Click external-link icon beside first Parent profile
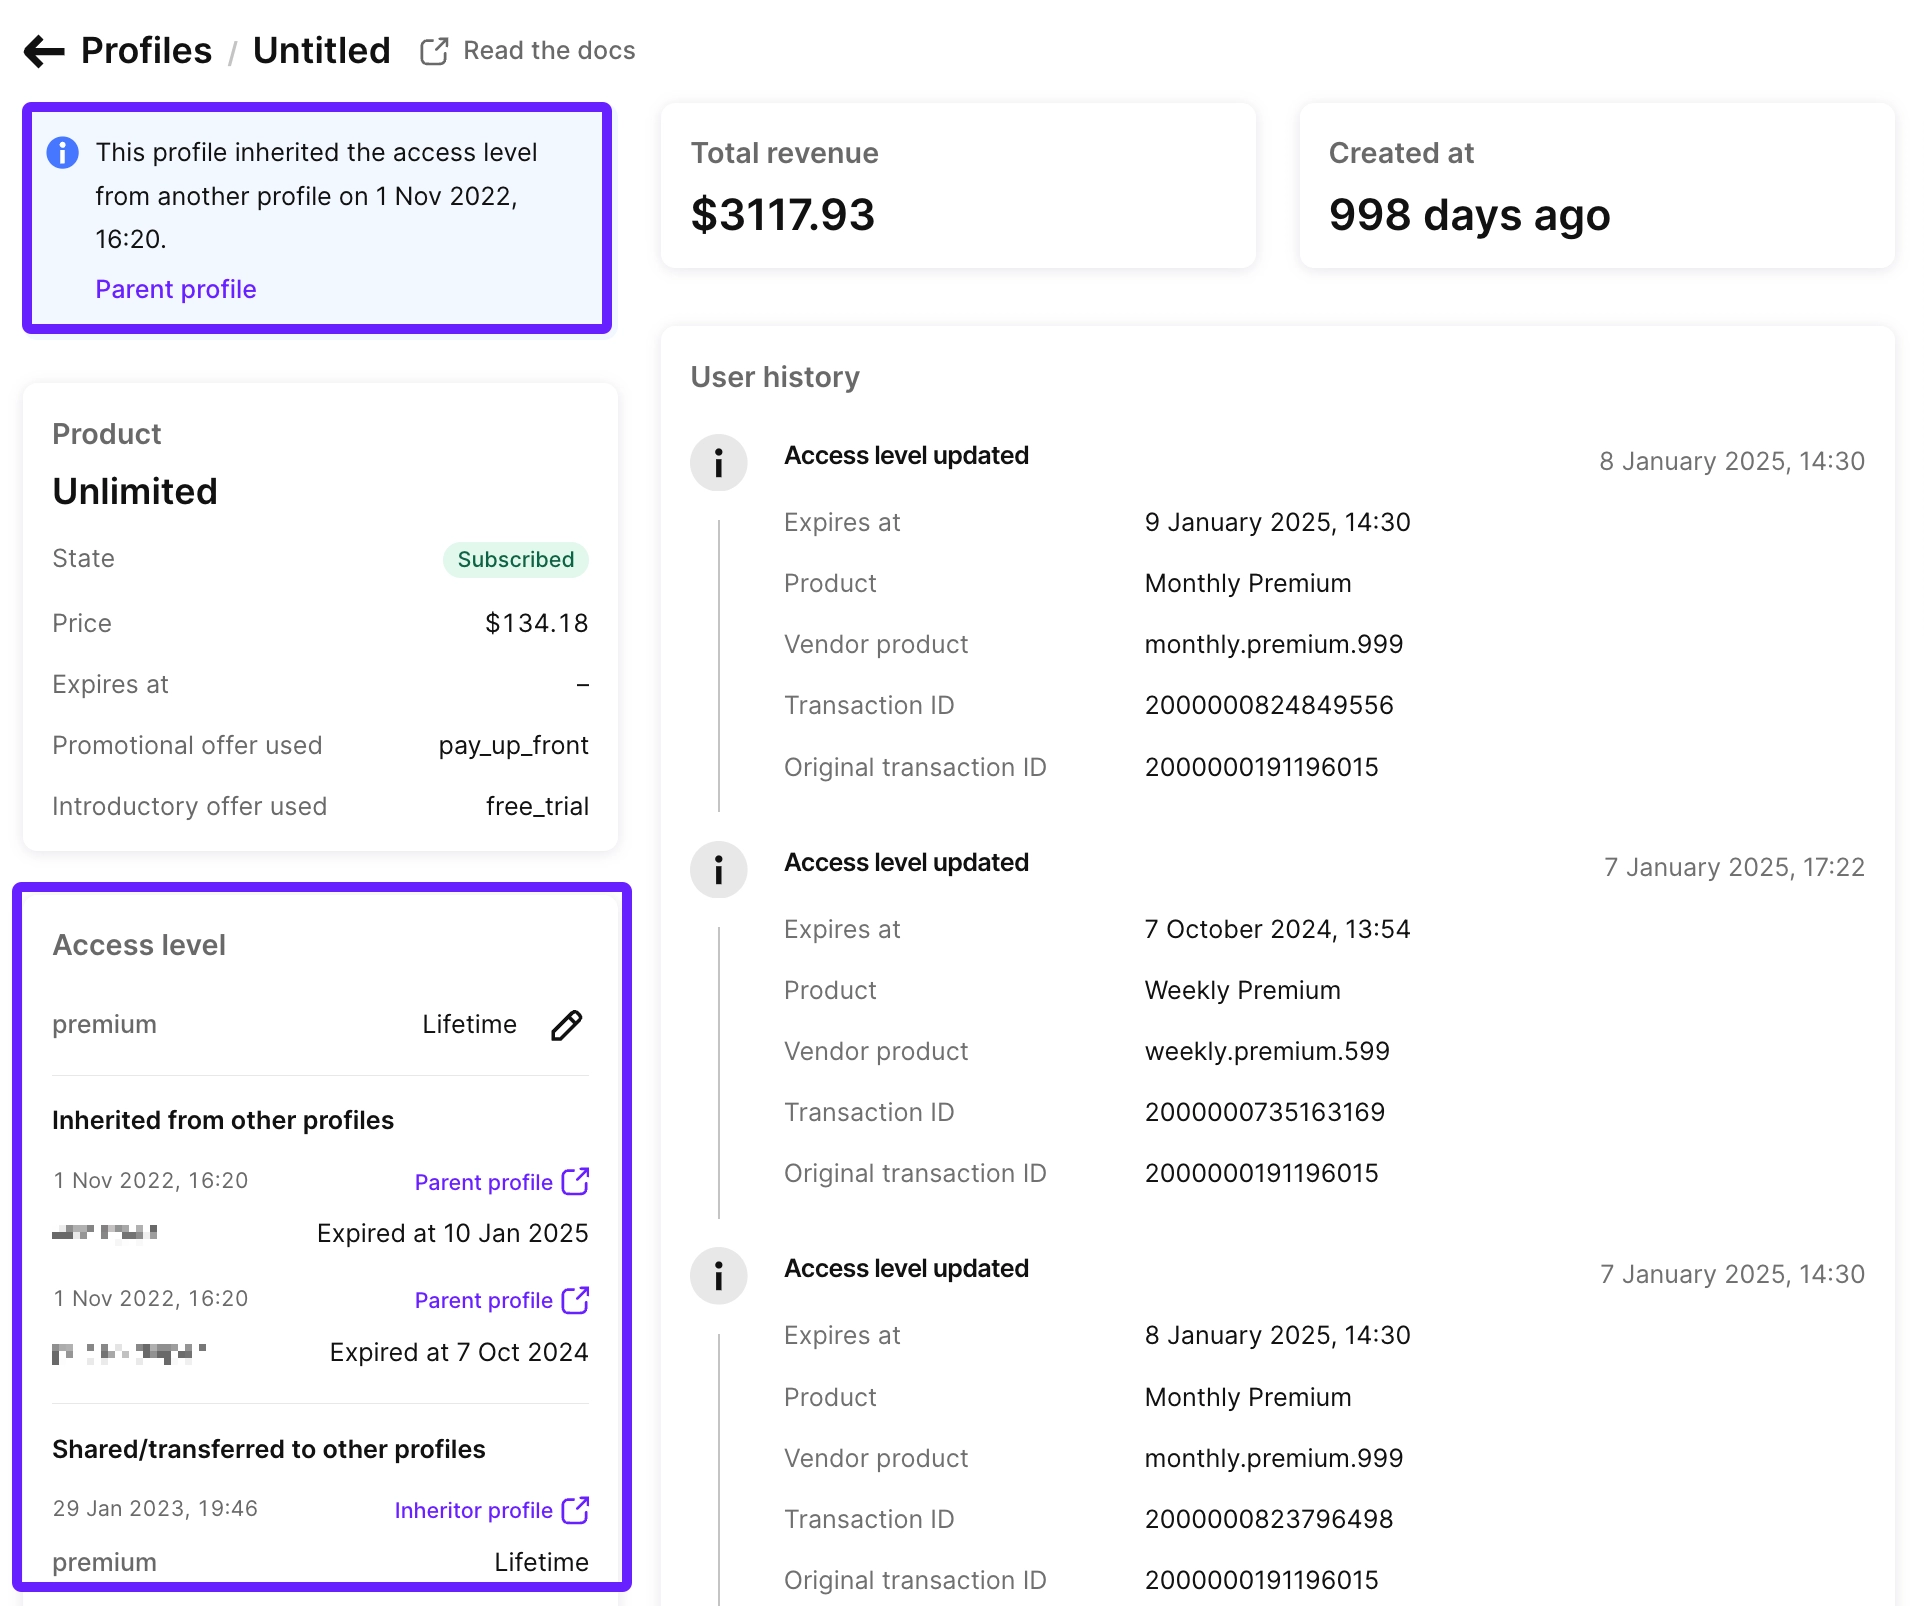Viewport: 1924px width, 1606px height. pyautogui.click(x=576, y=1181)
